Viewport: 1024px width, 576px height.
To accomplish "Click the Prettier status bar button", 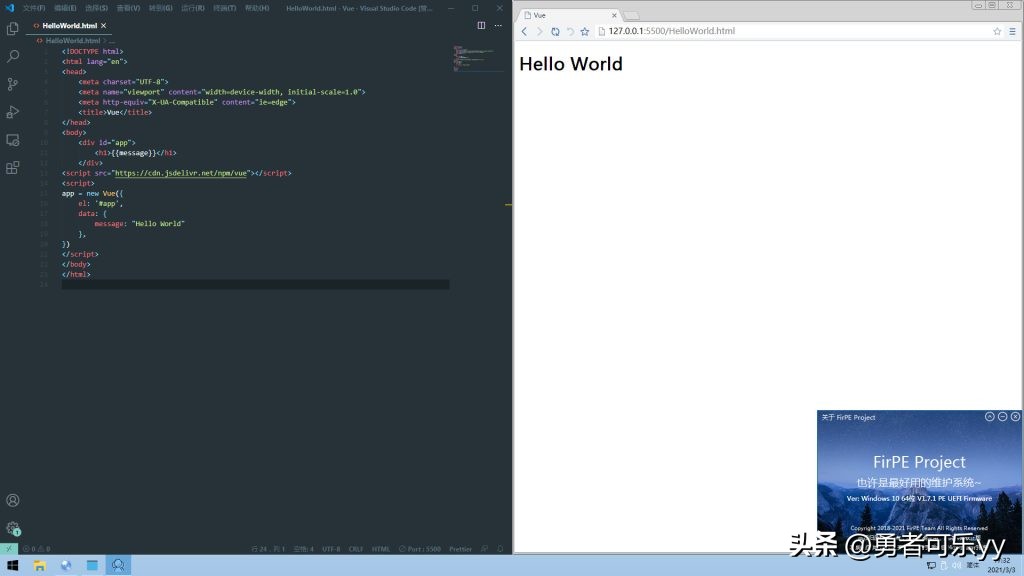I will [x=460, y=549].
